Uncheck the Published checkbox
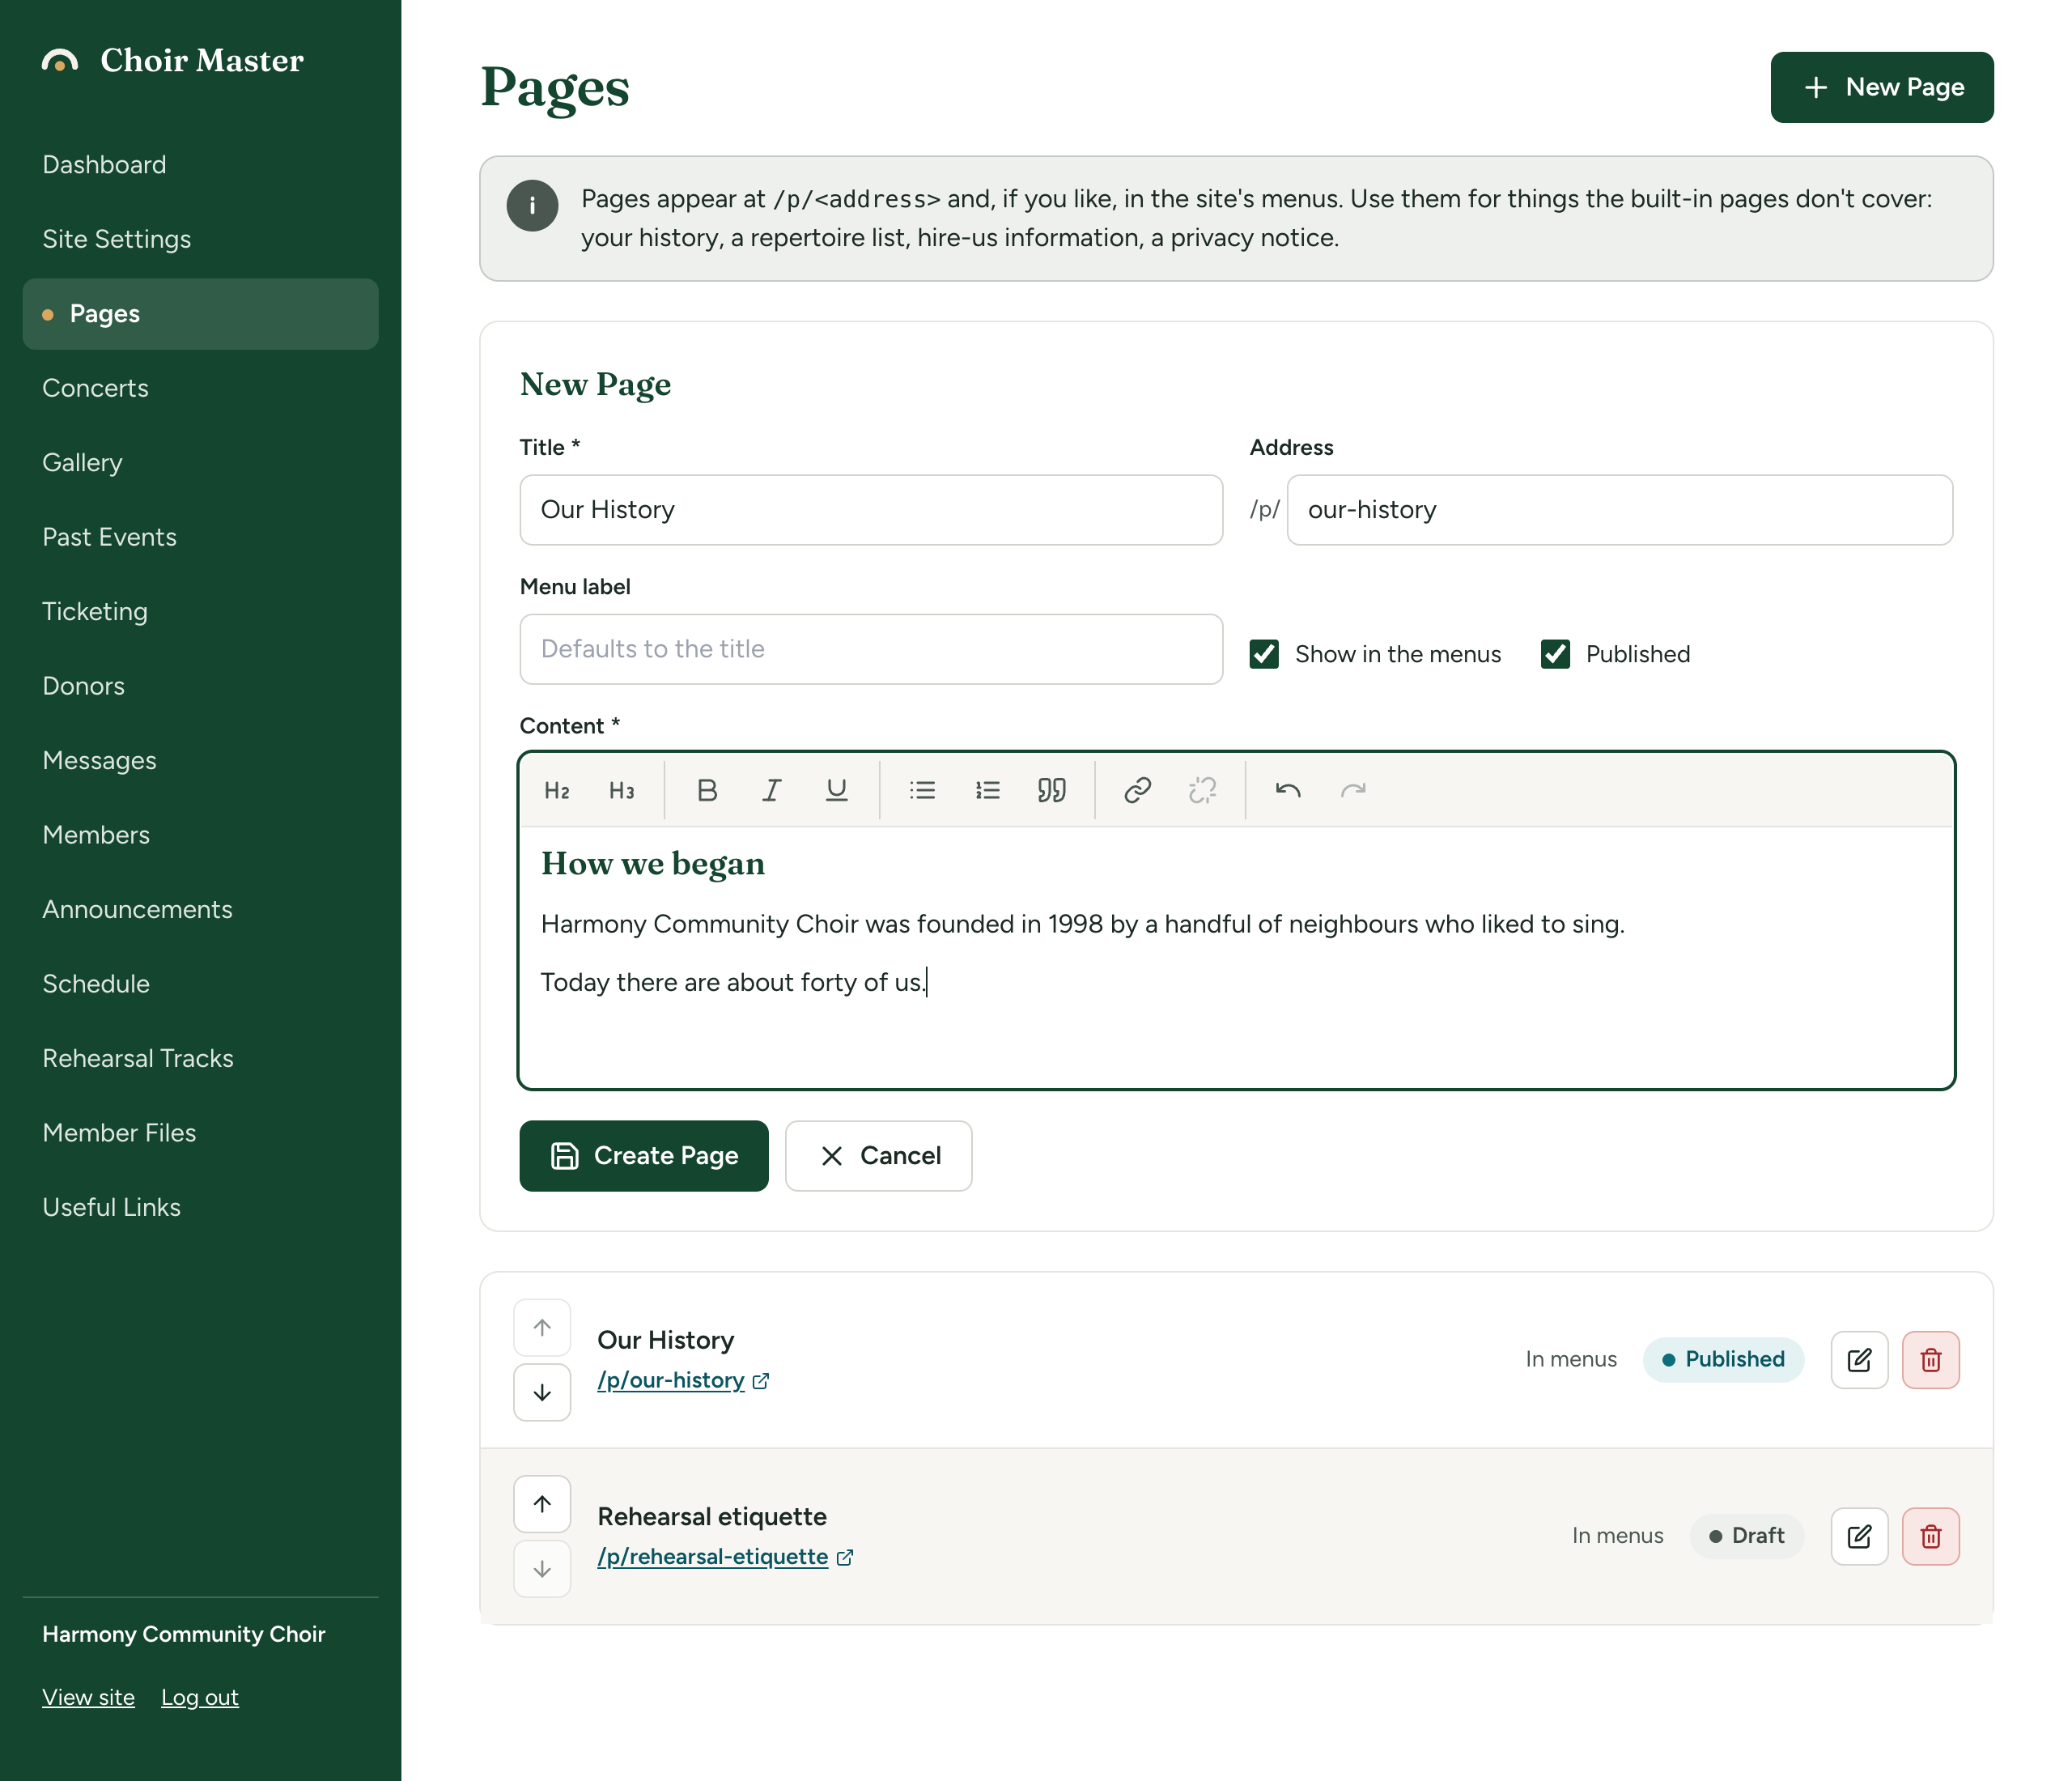 (x=1555, y=654)
